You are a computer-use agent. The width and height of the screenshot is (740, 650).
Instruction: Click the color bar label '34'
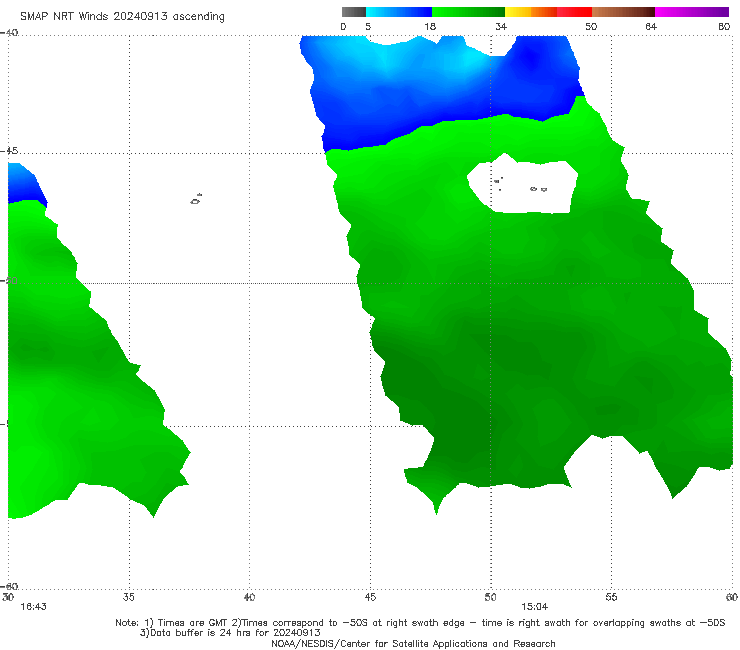coord(501,26)
